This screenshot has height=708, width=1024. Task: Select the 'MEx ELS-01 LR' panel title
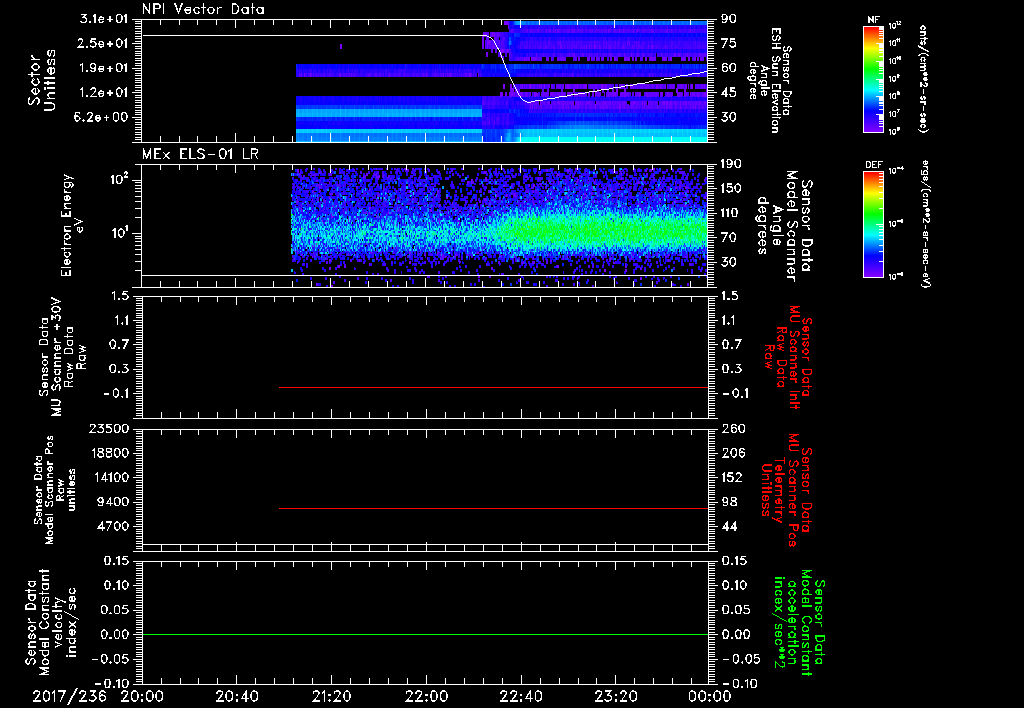(200, 154)
